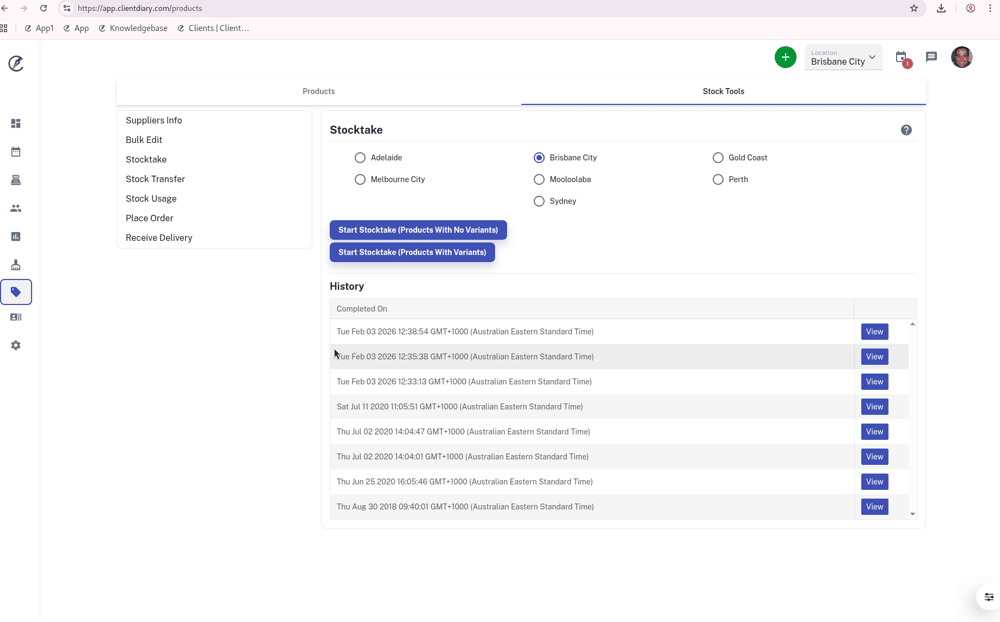The image size is (1000, 622).
Task: Open the clients people icon in the sidebar
Action: point(16,208)
